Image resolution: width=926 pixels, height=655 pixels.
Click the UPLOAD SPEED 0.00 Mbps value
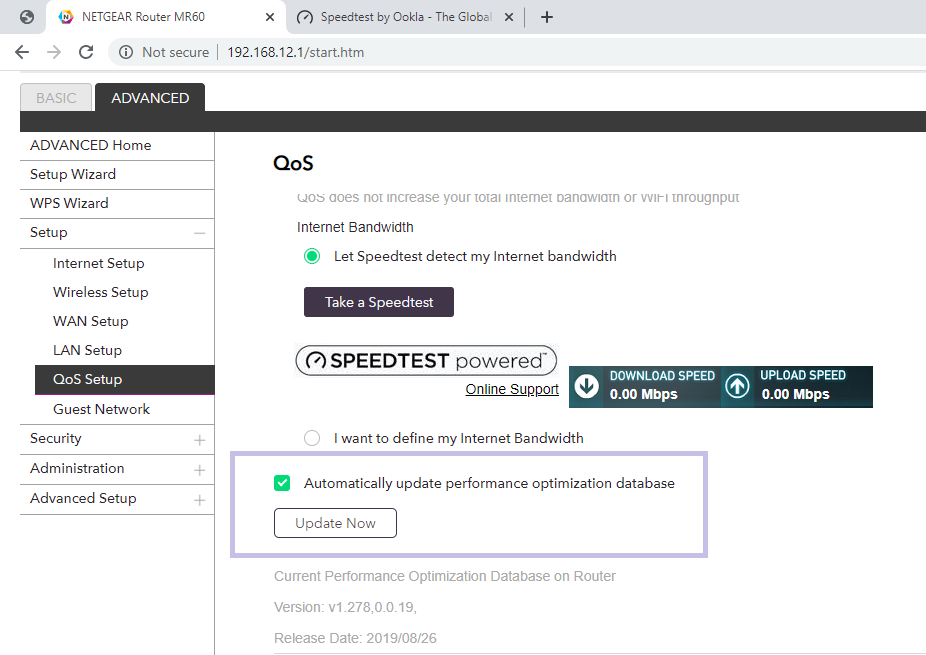(x=795, y=394)
